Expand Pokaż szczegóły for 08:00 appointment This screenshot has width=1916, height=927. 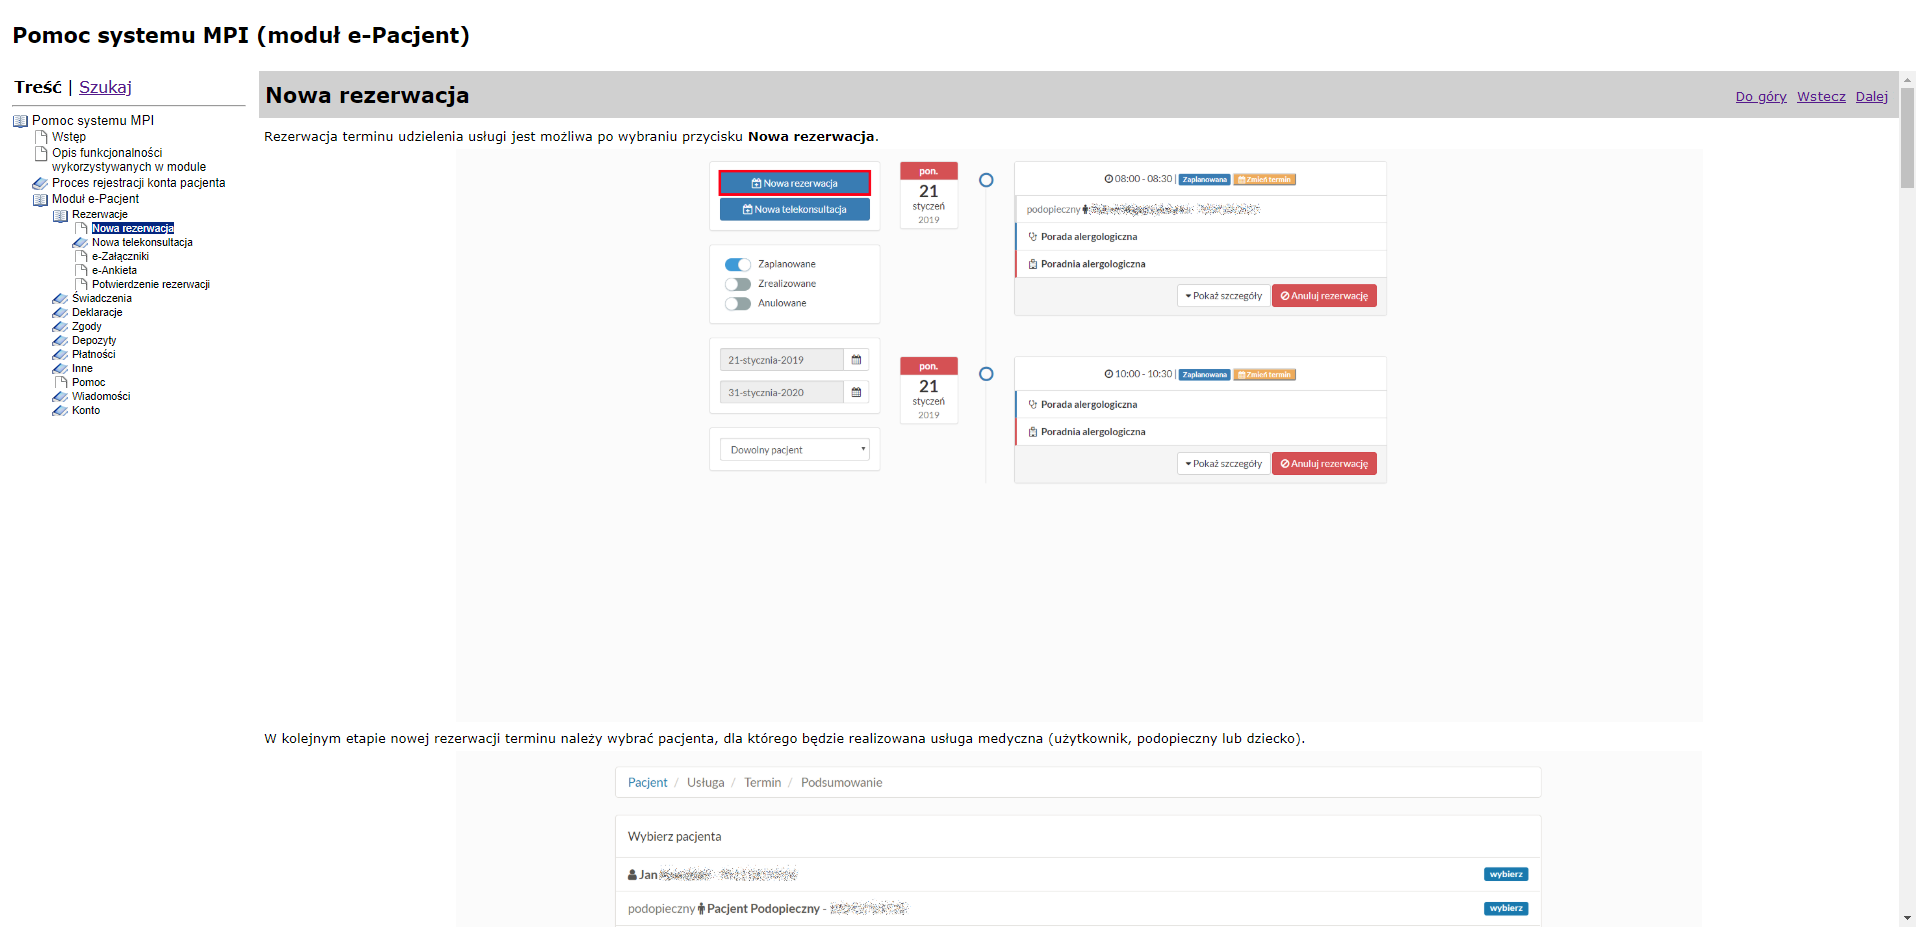[x=1223, y=296]
